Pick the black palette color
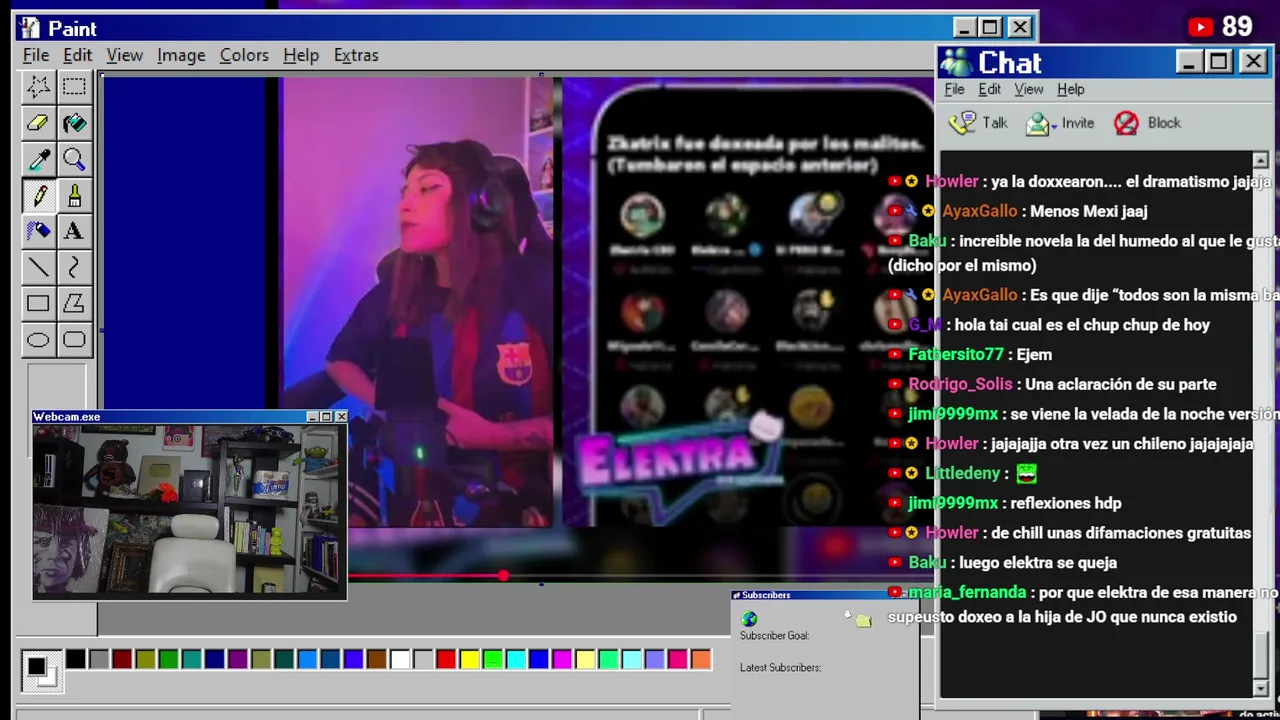 (x=76, y=659)
